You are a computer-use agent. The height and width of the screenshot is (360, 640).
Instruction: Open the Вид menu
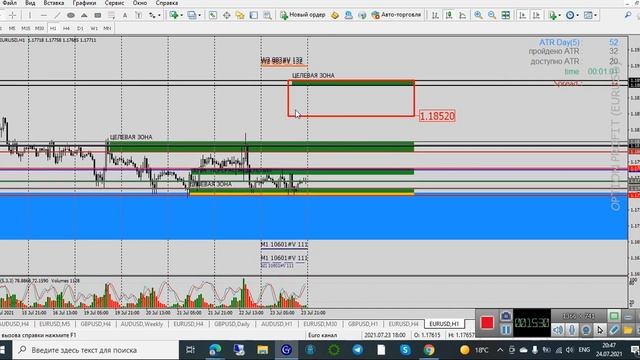pyautogui.click(x=30, y=3)
